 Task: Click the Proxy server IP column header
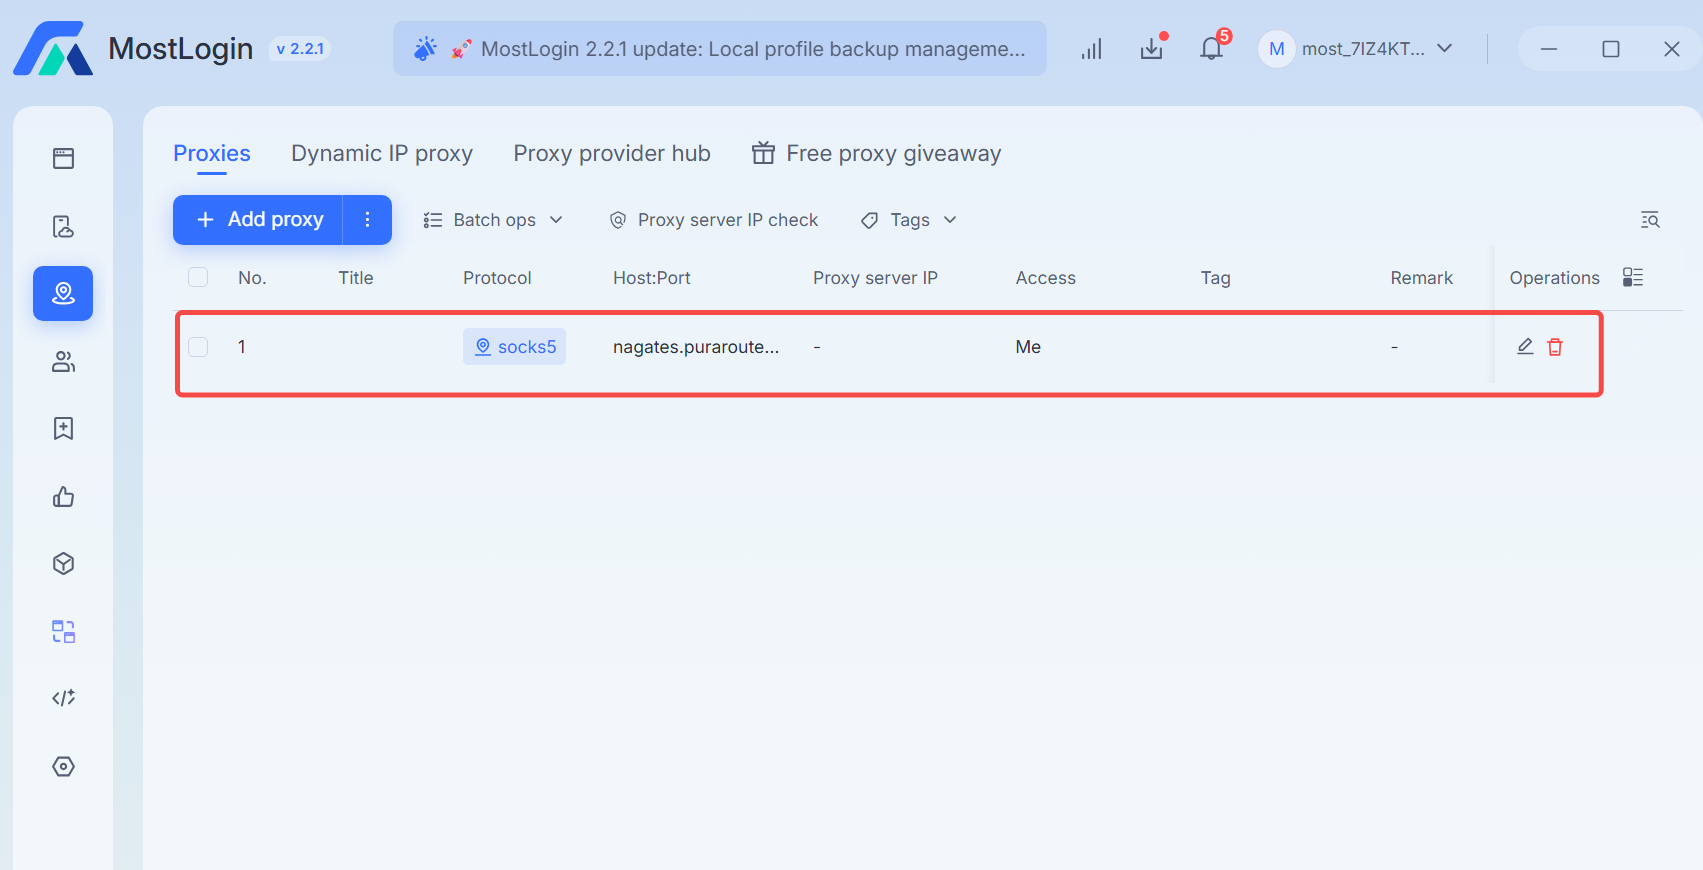point(875,278)
